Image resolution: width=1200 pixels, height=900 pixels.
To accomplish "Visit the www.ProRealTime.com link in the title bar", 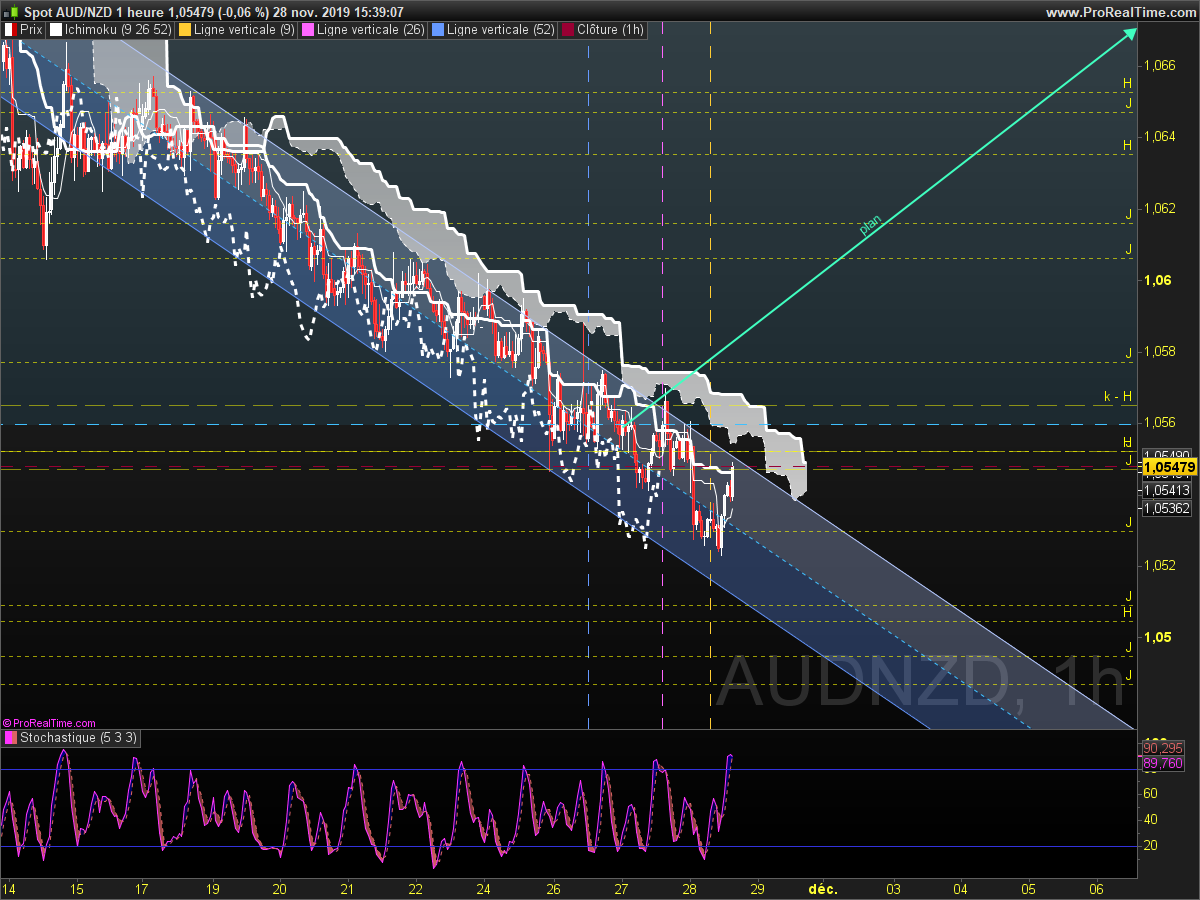I will click(1120, 12).
